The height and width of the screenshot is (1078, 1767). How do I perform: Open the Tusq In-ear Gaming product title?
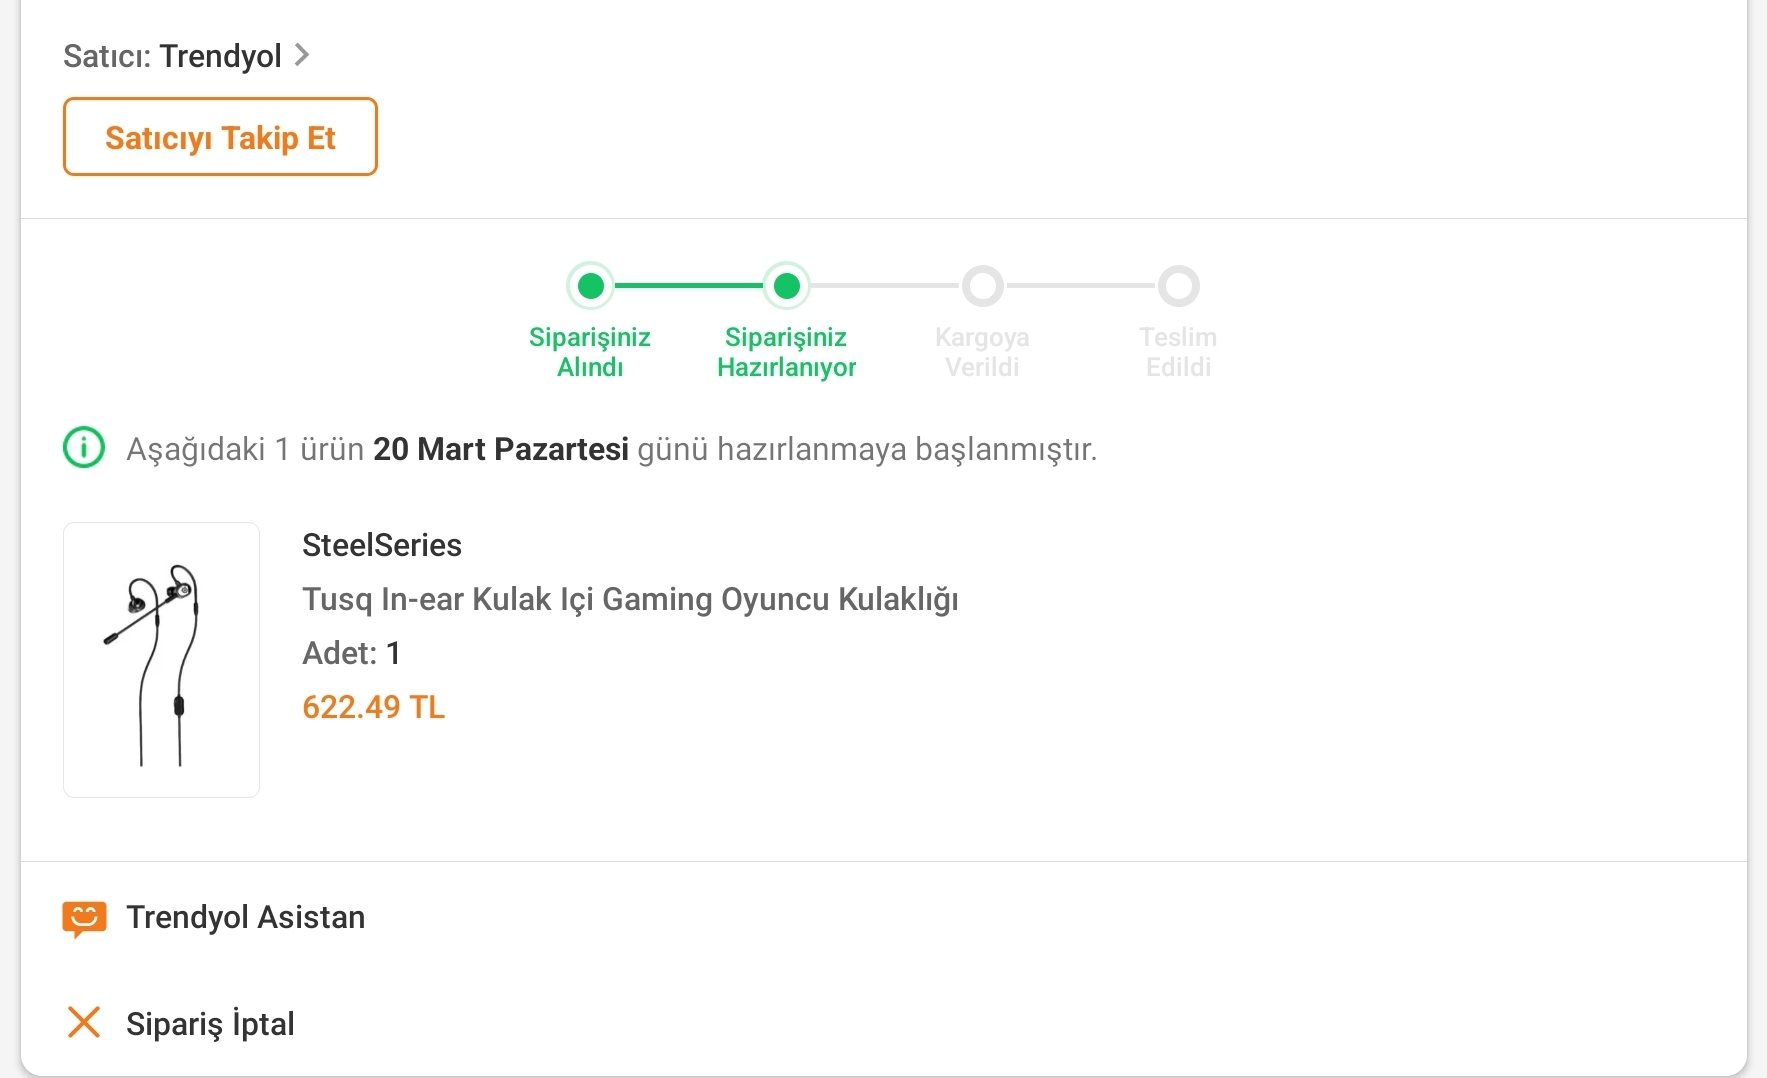pyautogui.click(x=630, y=599)
